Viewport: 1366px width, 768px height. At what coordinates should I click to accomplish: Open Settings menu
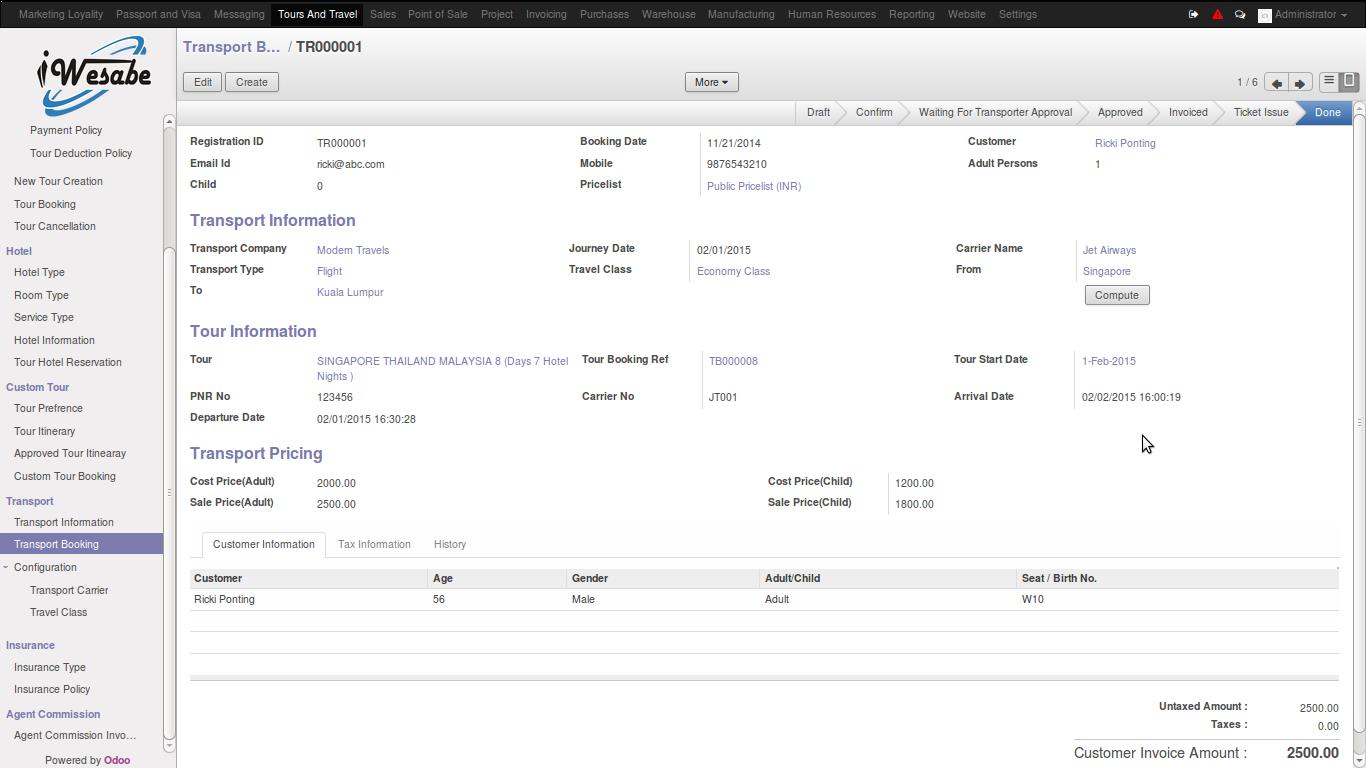[x=1018, y=15]
